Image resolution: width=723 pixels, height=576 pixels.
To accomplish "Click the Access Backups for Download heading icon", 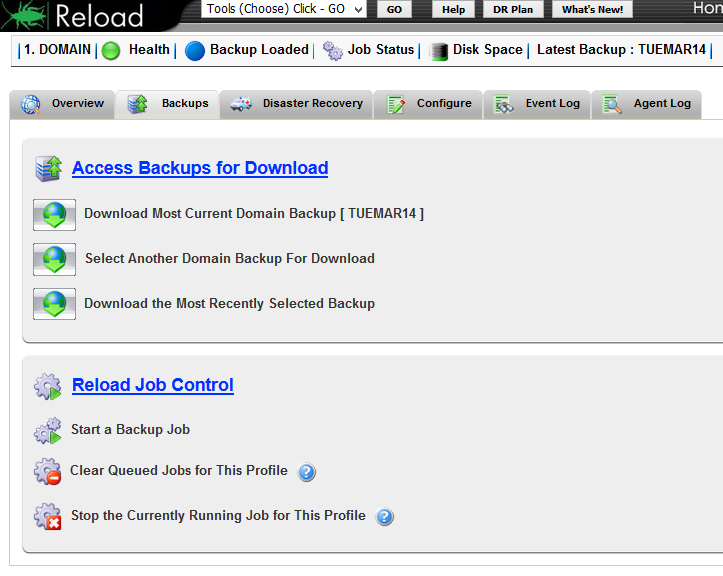I will [x=48, y=168].
